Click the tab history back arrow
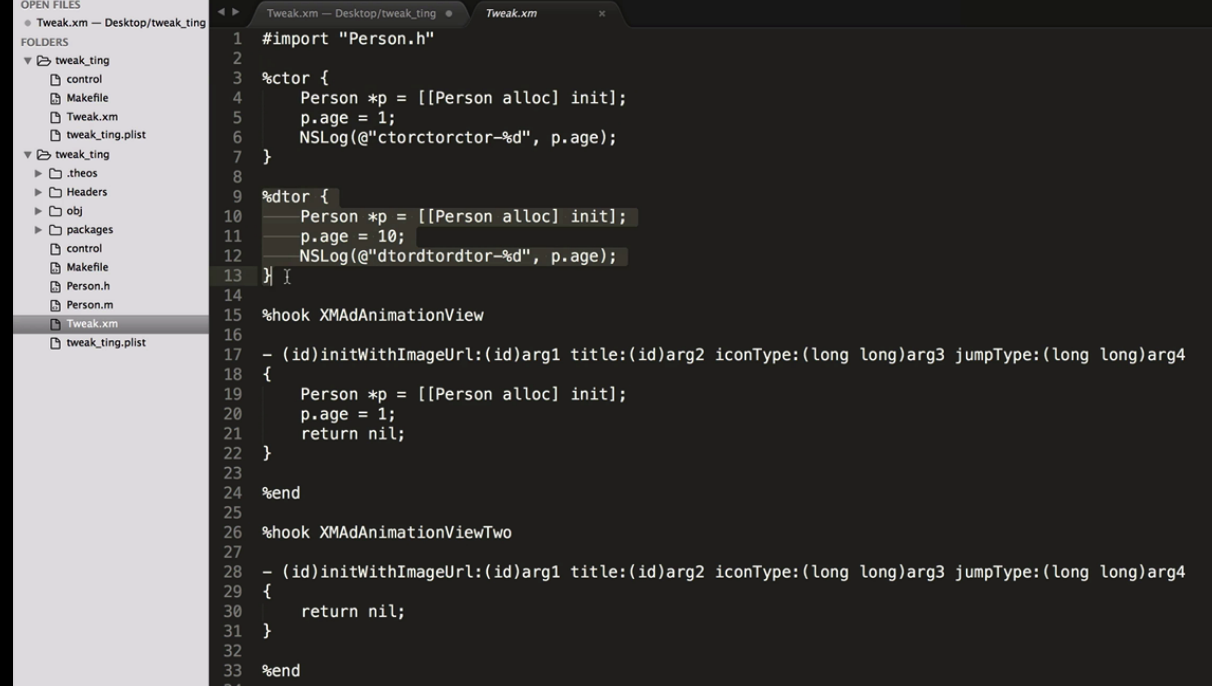The image size is (1212, 686). 222,13
